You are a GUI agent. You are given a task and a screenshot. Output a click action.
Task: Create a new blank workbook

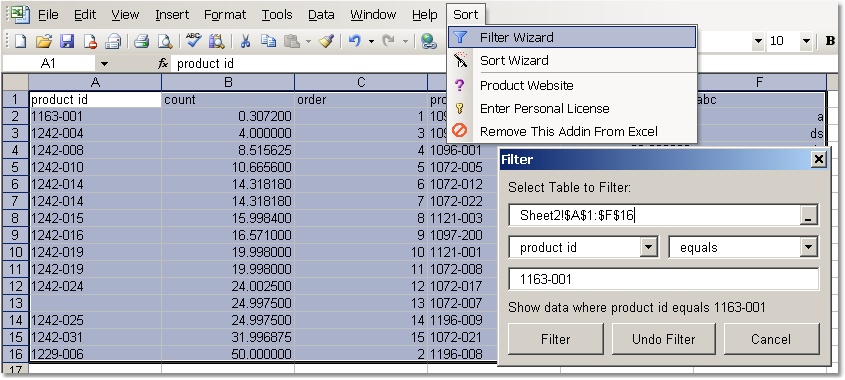[x=20, y=41]
